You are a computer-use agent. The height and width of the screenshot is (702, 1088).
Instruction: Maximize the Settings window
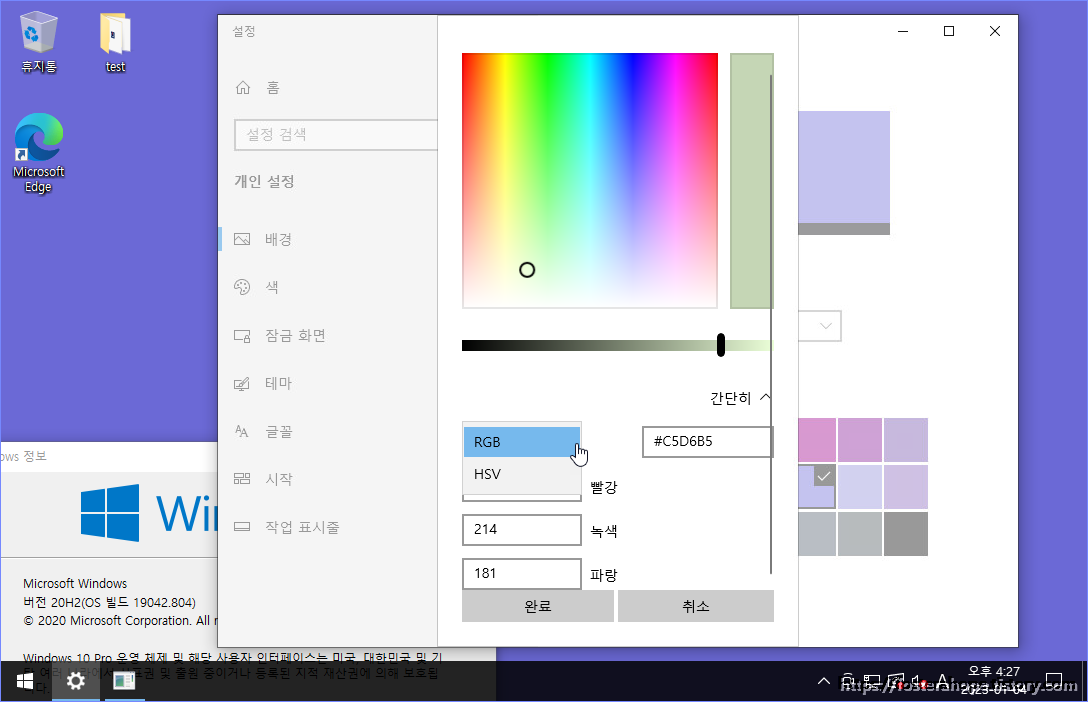(949, 31)
